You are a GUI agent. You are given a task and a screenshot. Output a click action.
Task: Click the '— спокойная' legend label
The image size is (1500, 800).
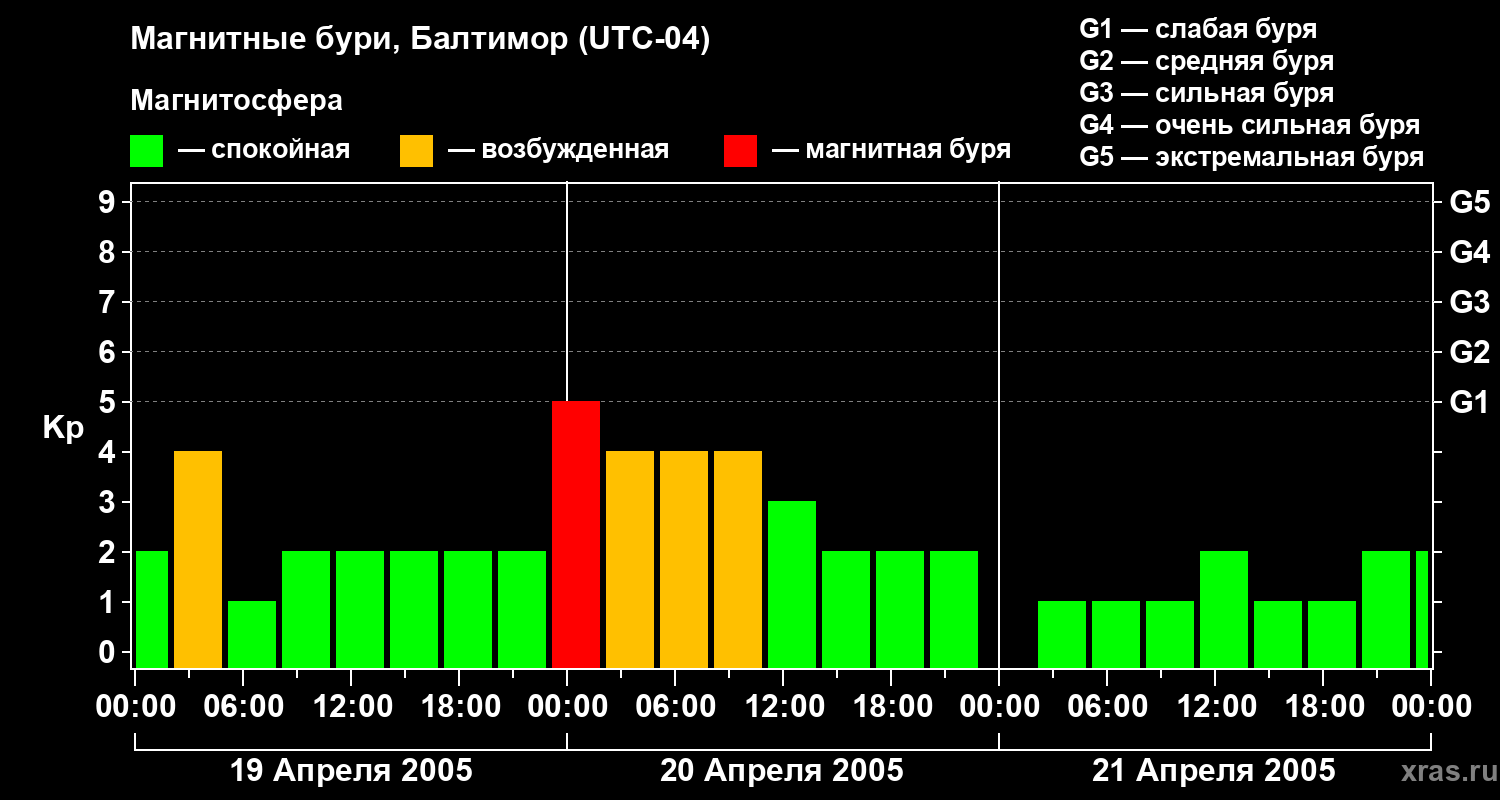pyautogui.click(x=264, y=150)
